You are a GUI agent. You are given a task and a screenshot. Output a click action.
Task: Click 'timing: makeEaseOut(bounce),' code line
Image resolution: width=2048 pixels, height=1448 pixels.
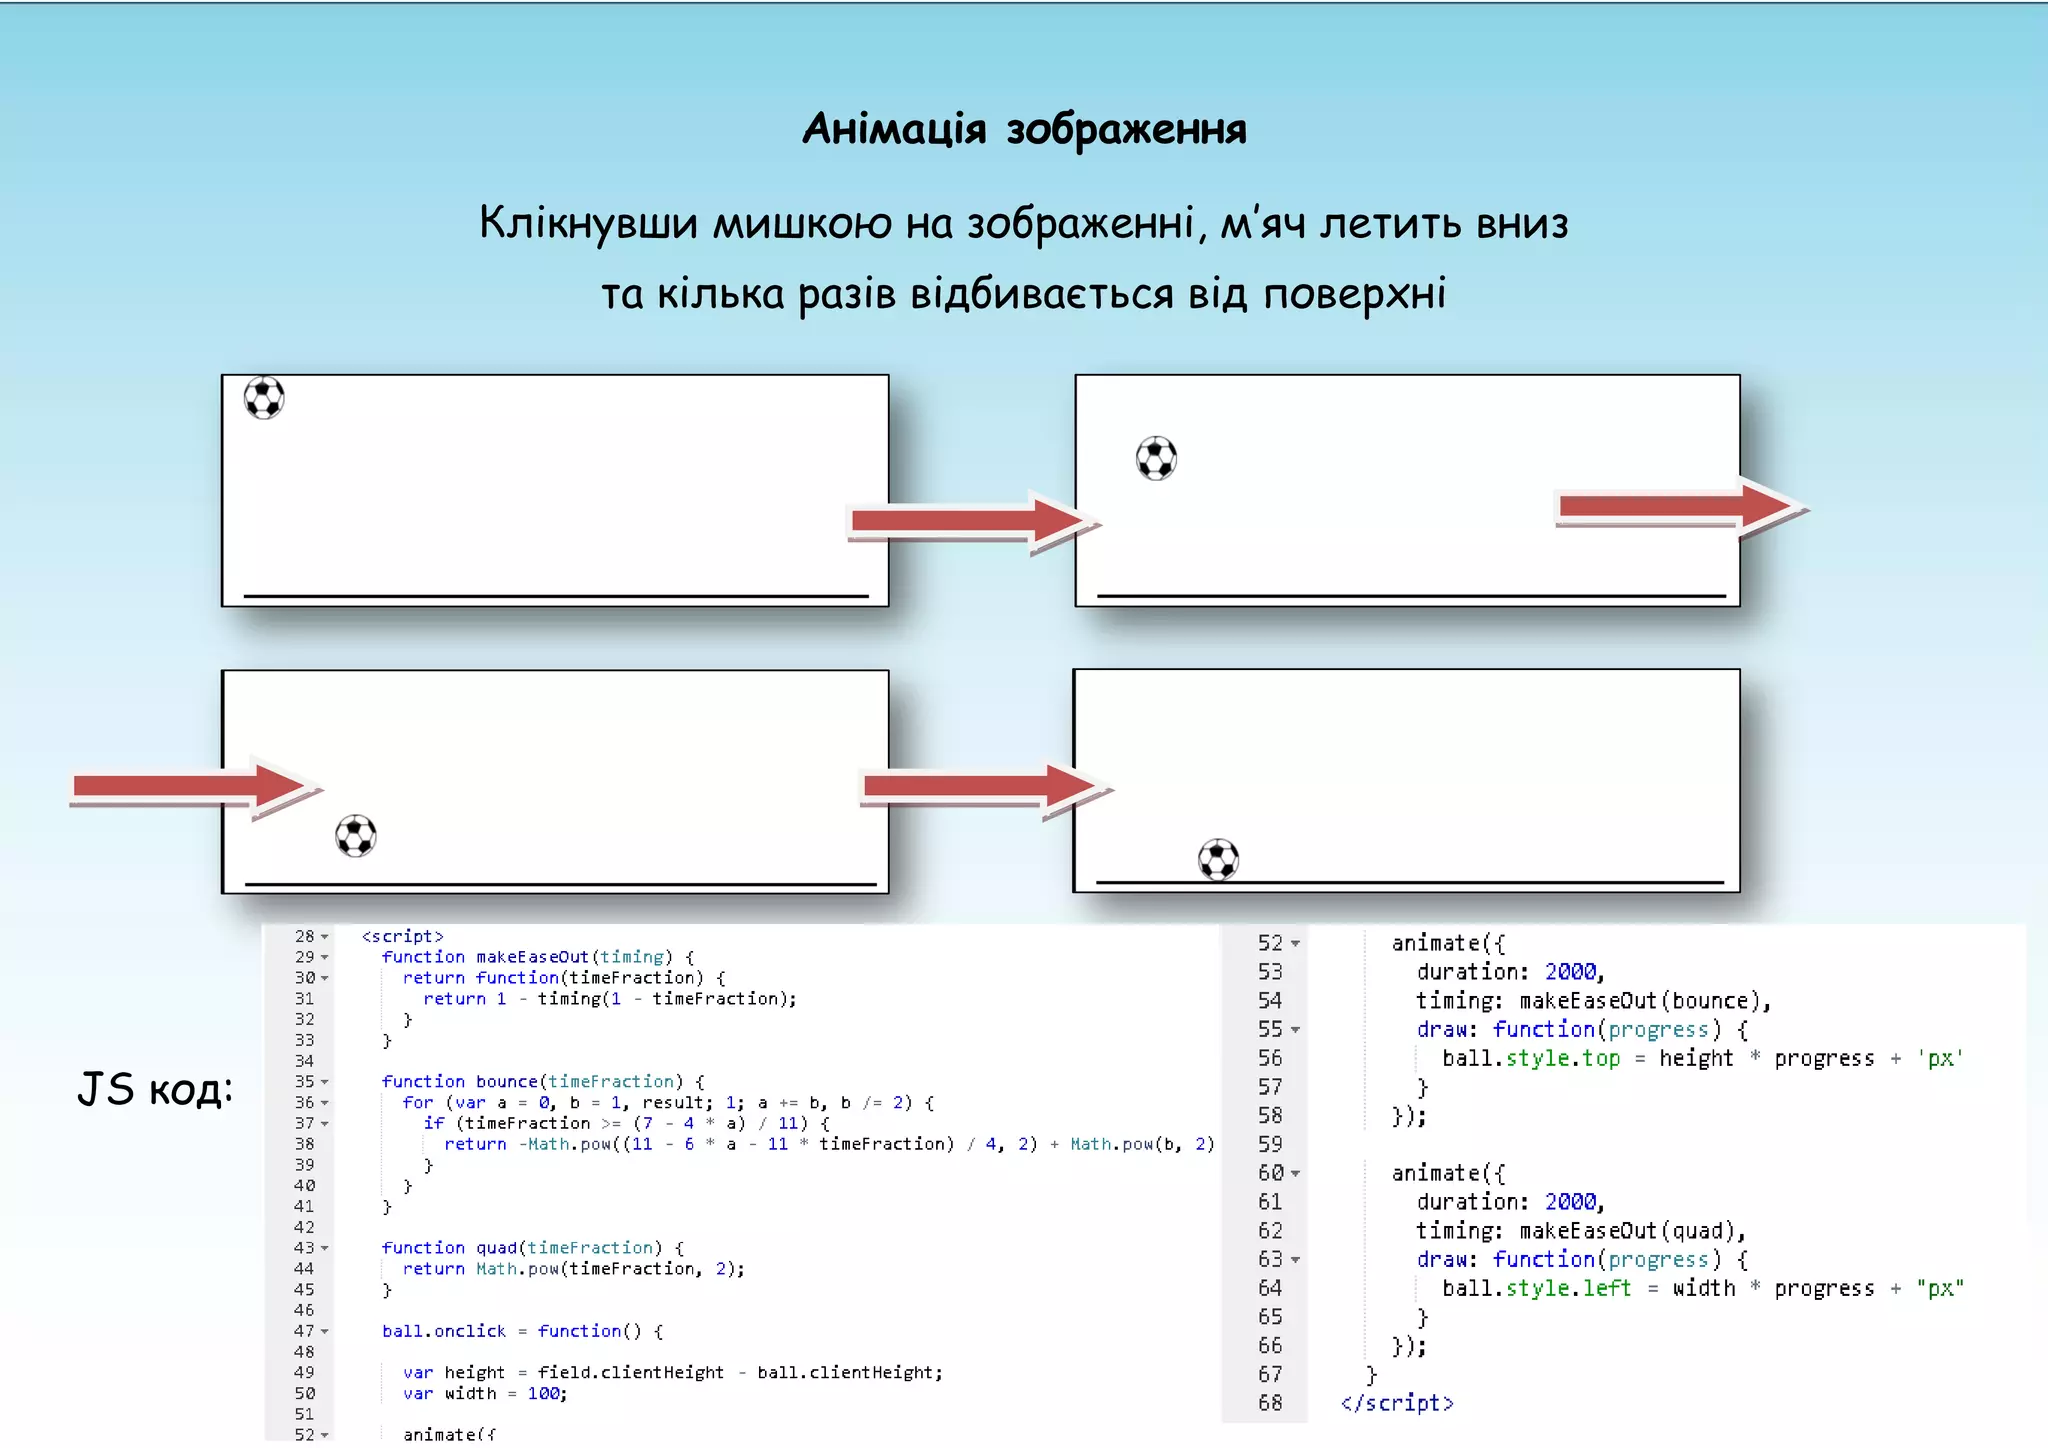1594,1001
